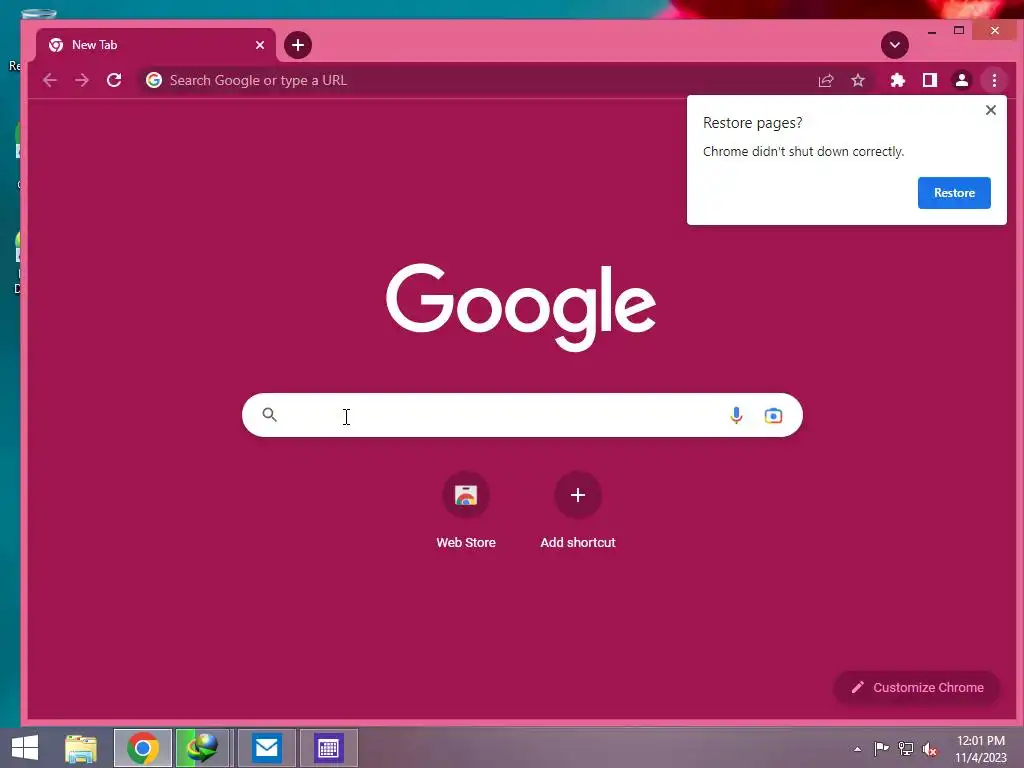Screen dimensions: 1024x768
Task: Click the muted volume tray icon
Action: click(930, 749)
